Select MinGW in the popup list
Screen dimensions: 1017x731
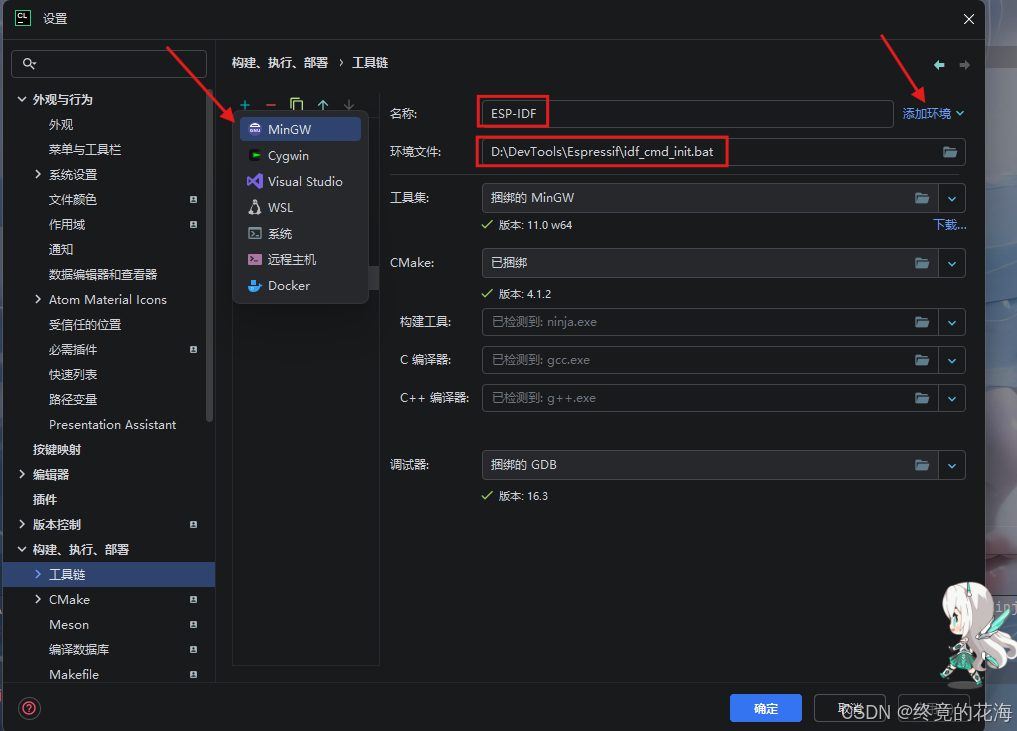coord(300,129)
